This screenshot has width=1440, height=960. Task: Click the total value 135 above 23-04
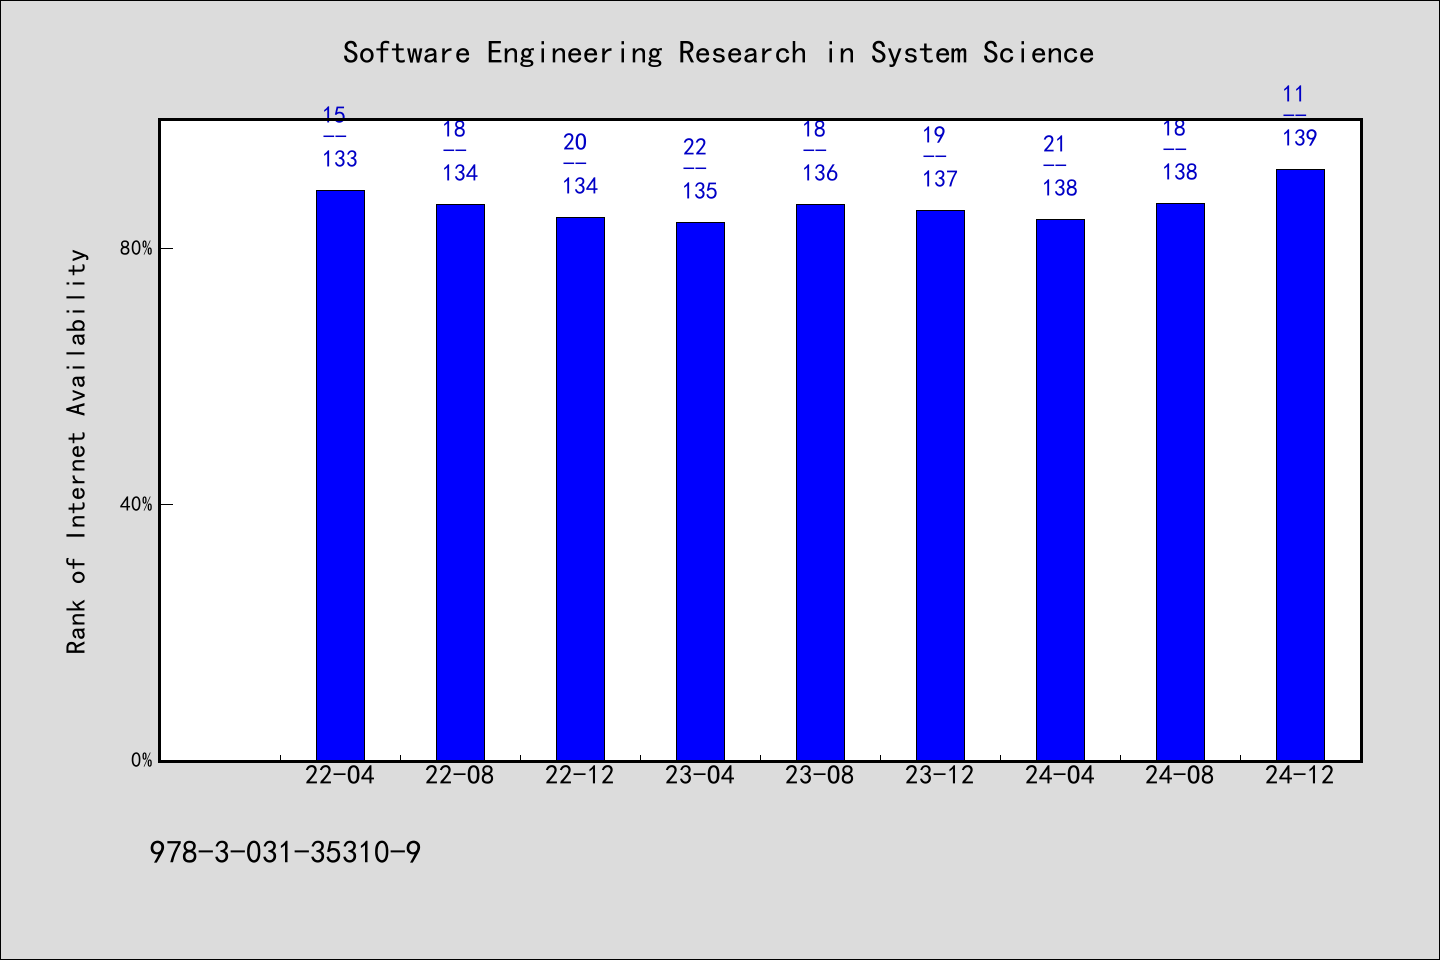click(700, 191)
